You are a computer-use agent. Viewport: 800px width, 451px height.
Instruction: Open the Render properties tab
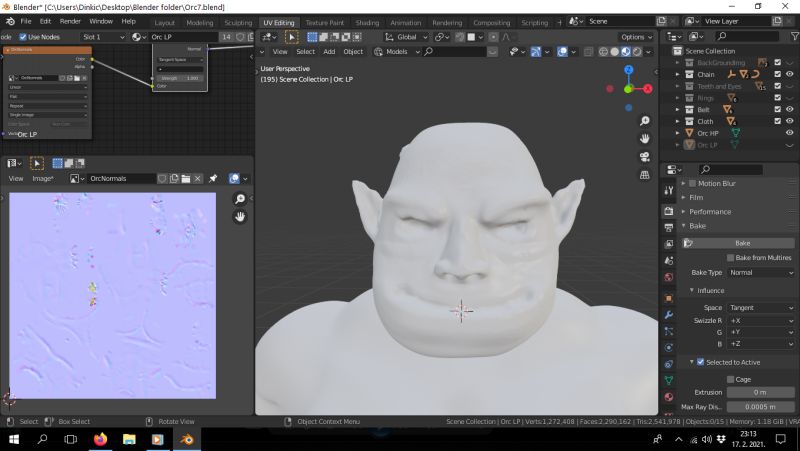pyautogui.click(x=669, y=211)
